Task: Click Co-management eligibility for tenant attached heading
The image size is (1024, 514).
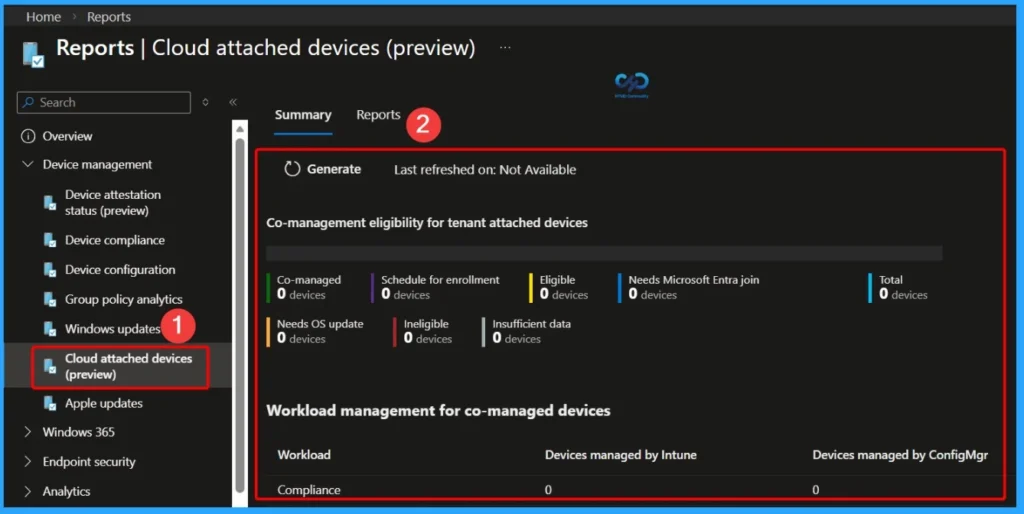Action: click(x=427, y=223)
